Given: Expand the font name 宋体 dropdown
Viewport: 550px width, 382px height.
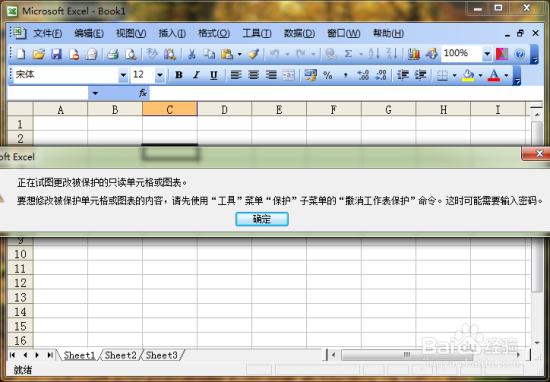Looking at the screenshot, I should (123, 75).
